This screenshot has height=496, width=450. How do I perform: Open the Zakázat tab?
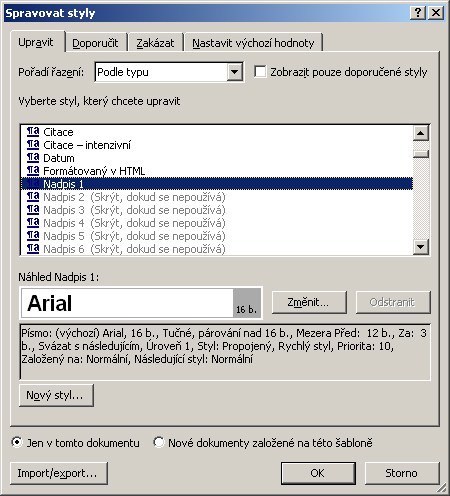click(155, 43)
